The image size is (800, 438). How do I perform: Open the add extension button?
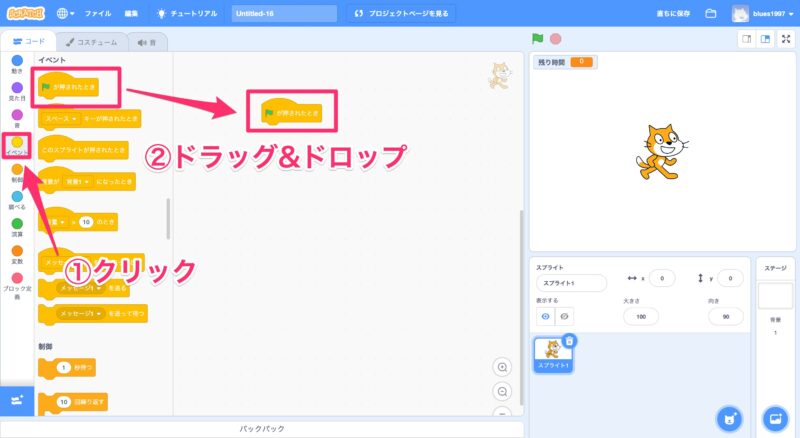click(x=17, y=399)
